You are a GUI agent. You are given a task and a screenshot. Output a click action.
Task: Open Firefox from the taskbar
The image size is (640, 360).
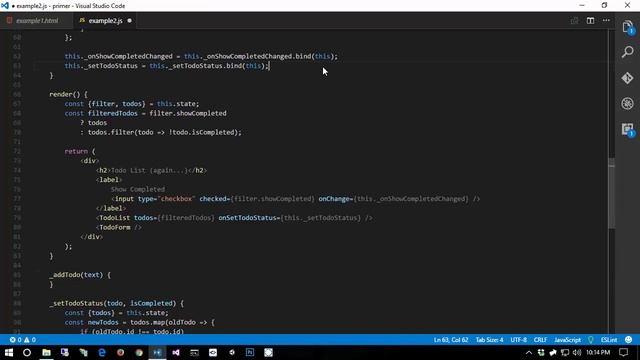pyautogui.click(x=120, y=353)
